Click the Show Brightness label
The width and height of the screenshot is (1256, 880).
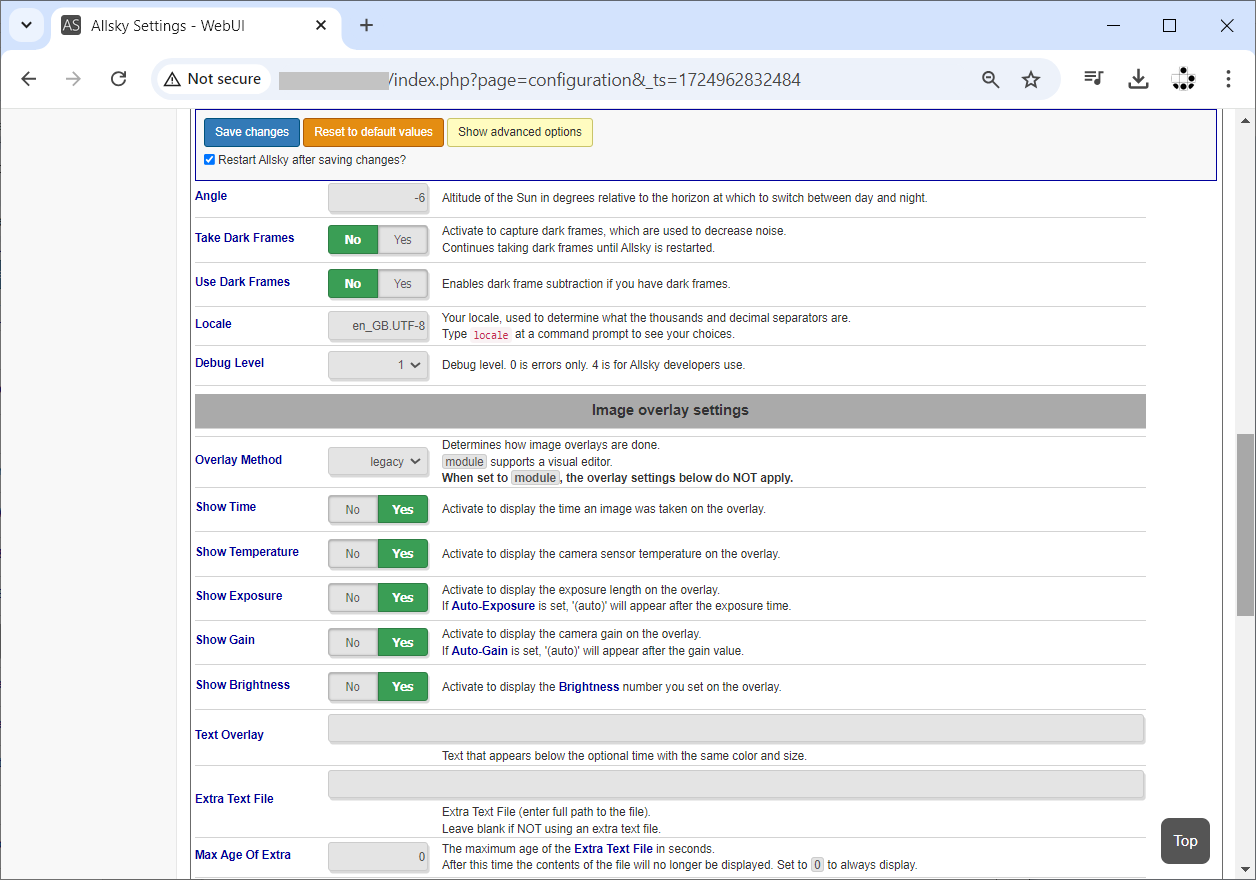click(243, 685)
